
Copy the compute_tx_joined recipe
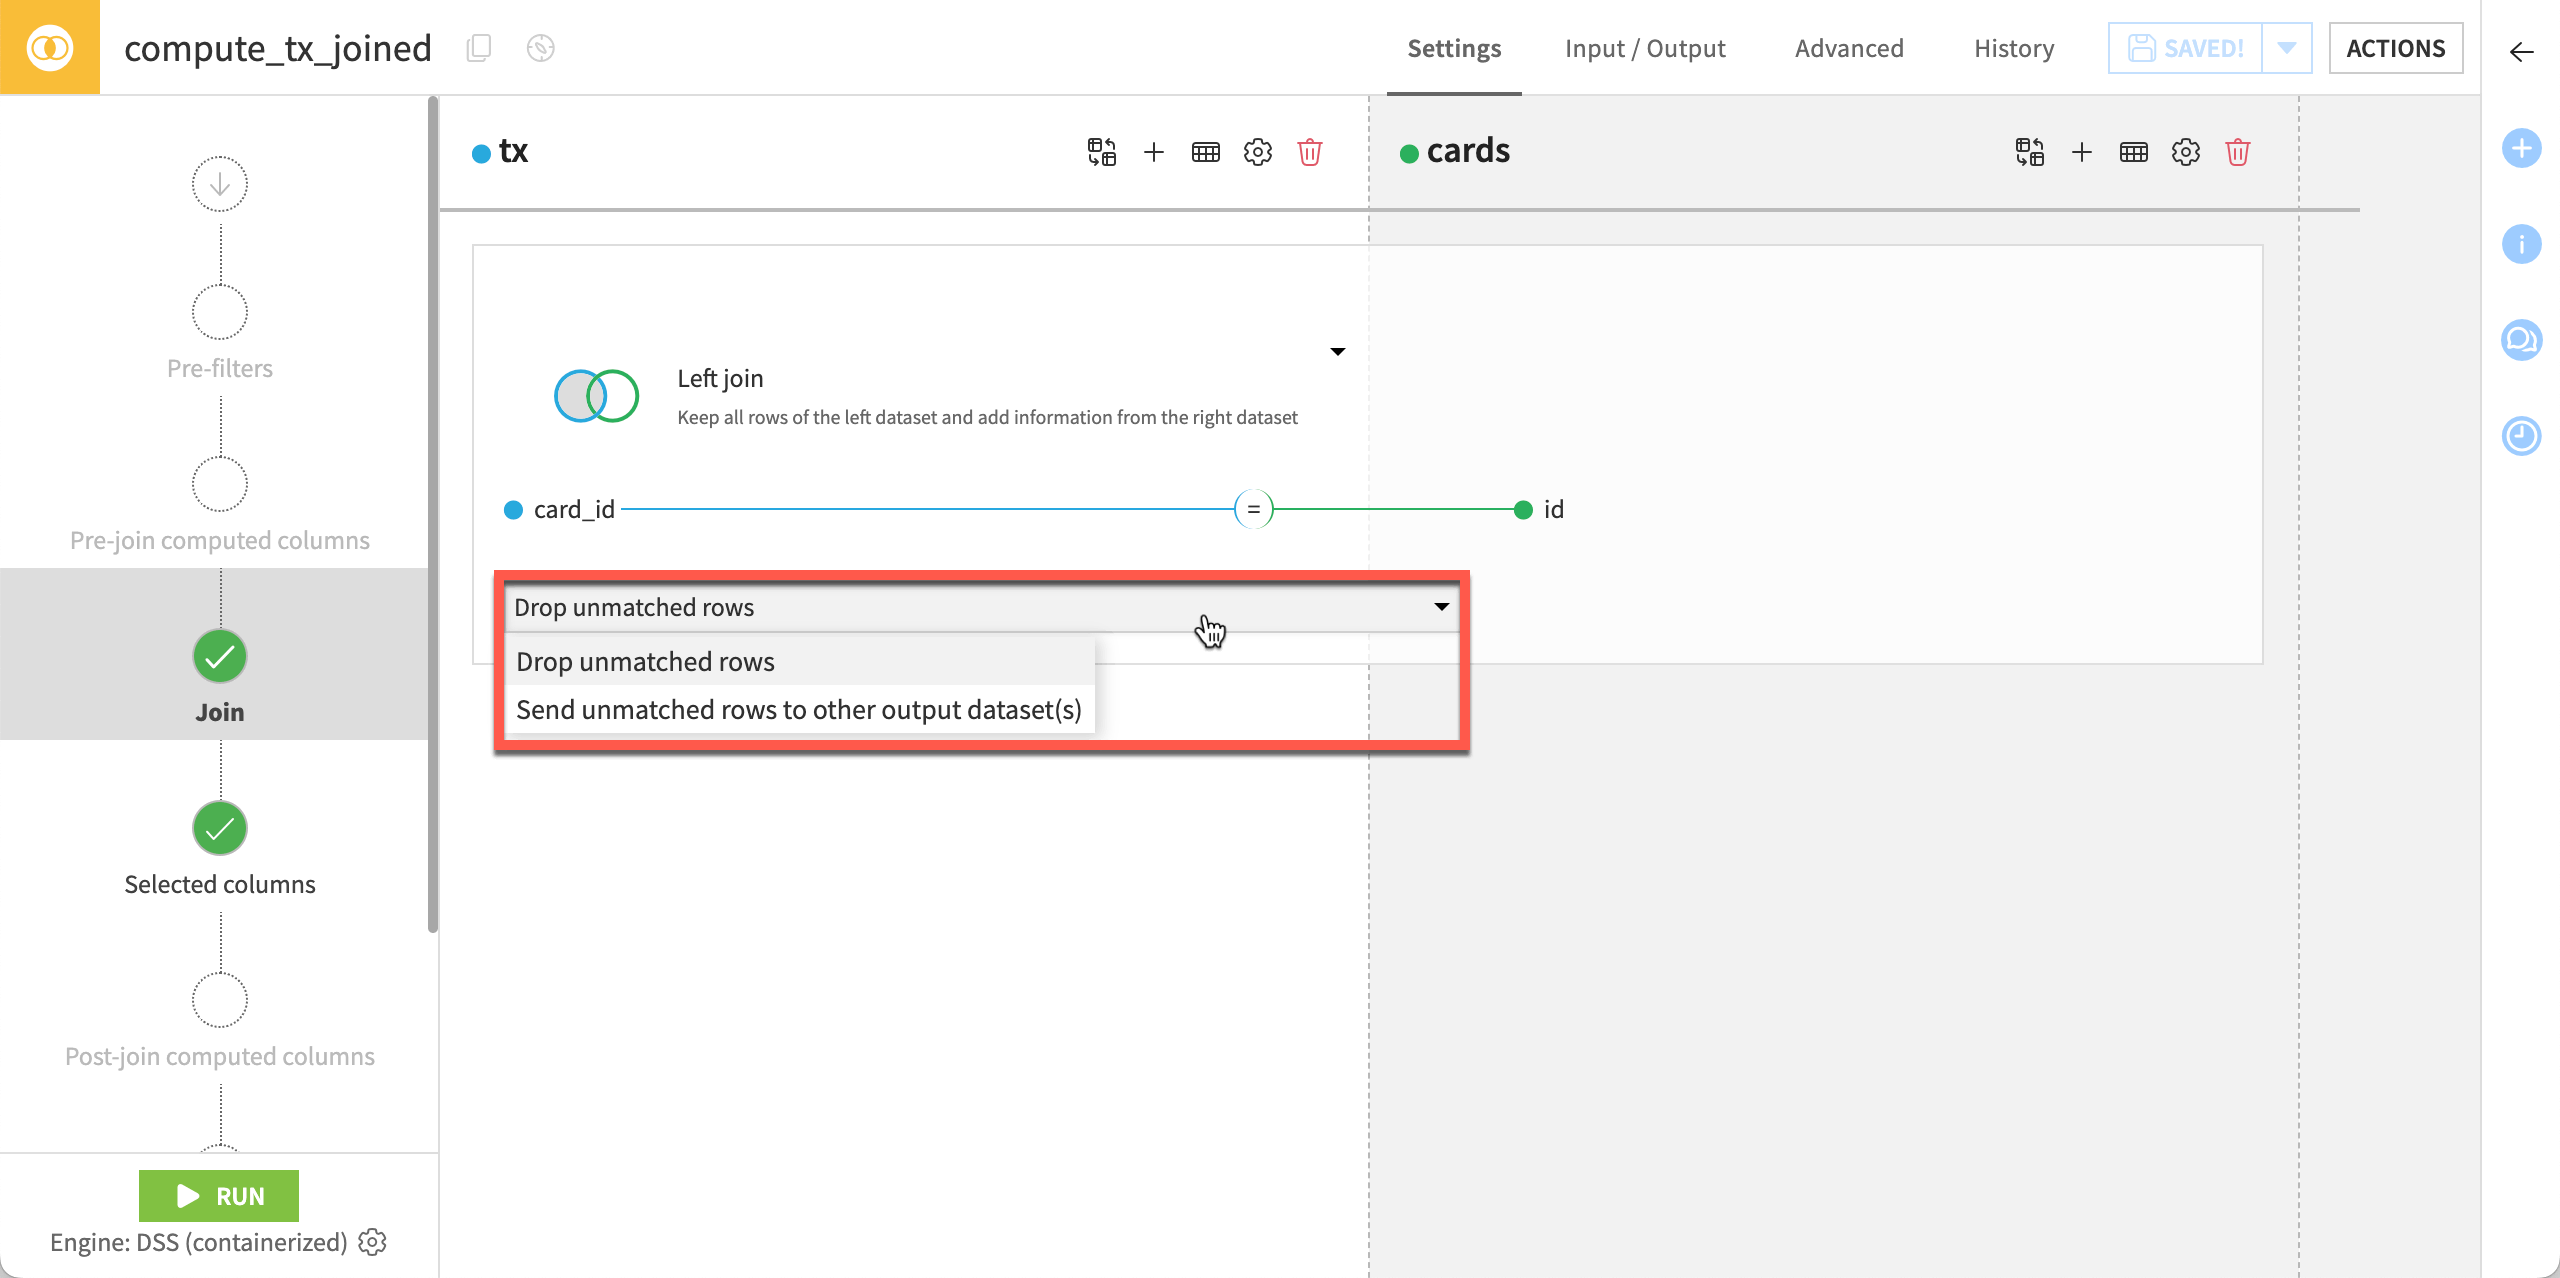click(x=479, y=47)
